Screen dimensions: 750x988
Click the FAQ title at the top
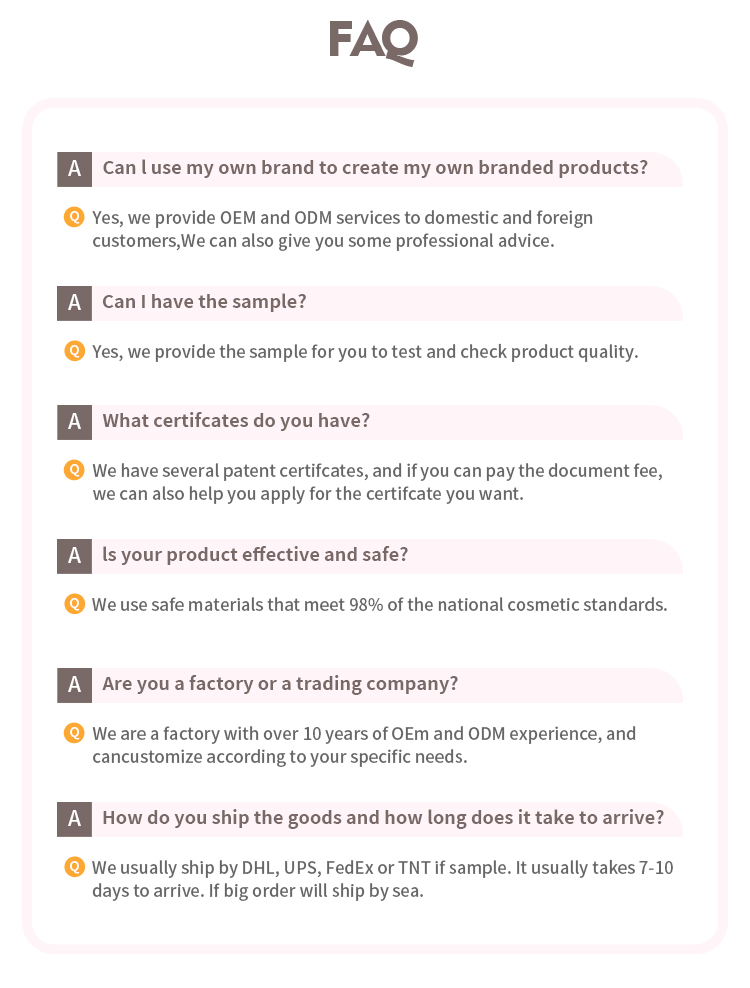point(374,42)
